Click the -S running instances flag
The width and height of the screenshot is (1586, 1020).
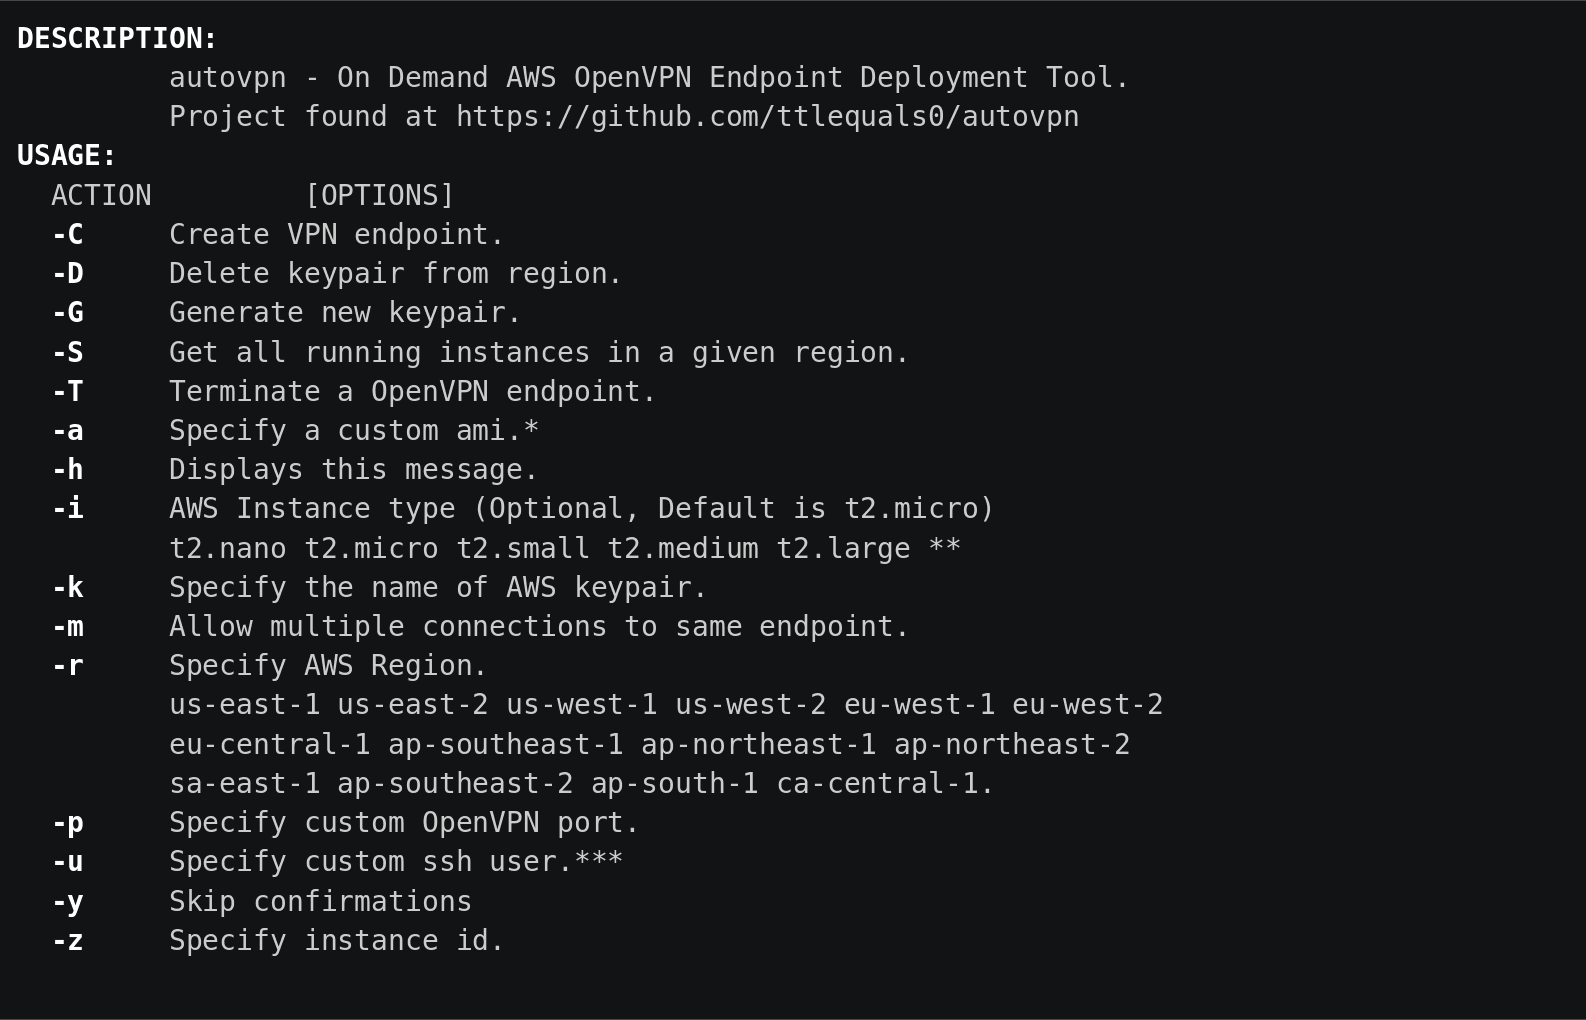pos(67,353)
